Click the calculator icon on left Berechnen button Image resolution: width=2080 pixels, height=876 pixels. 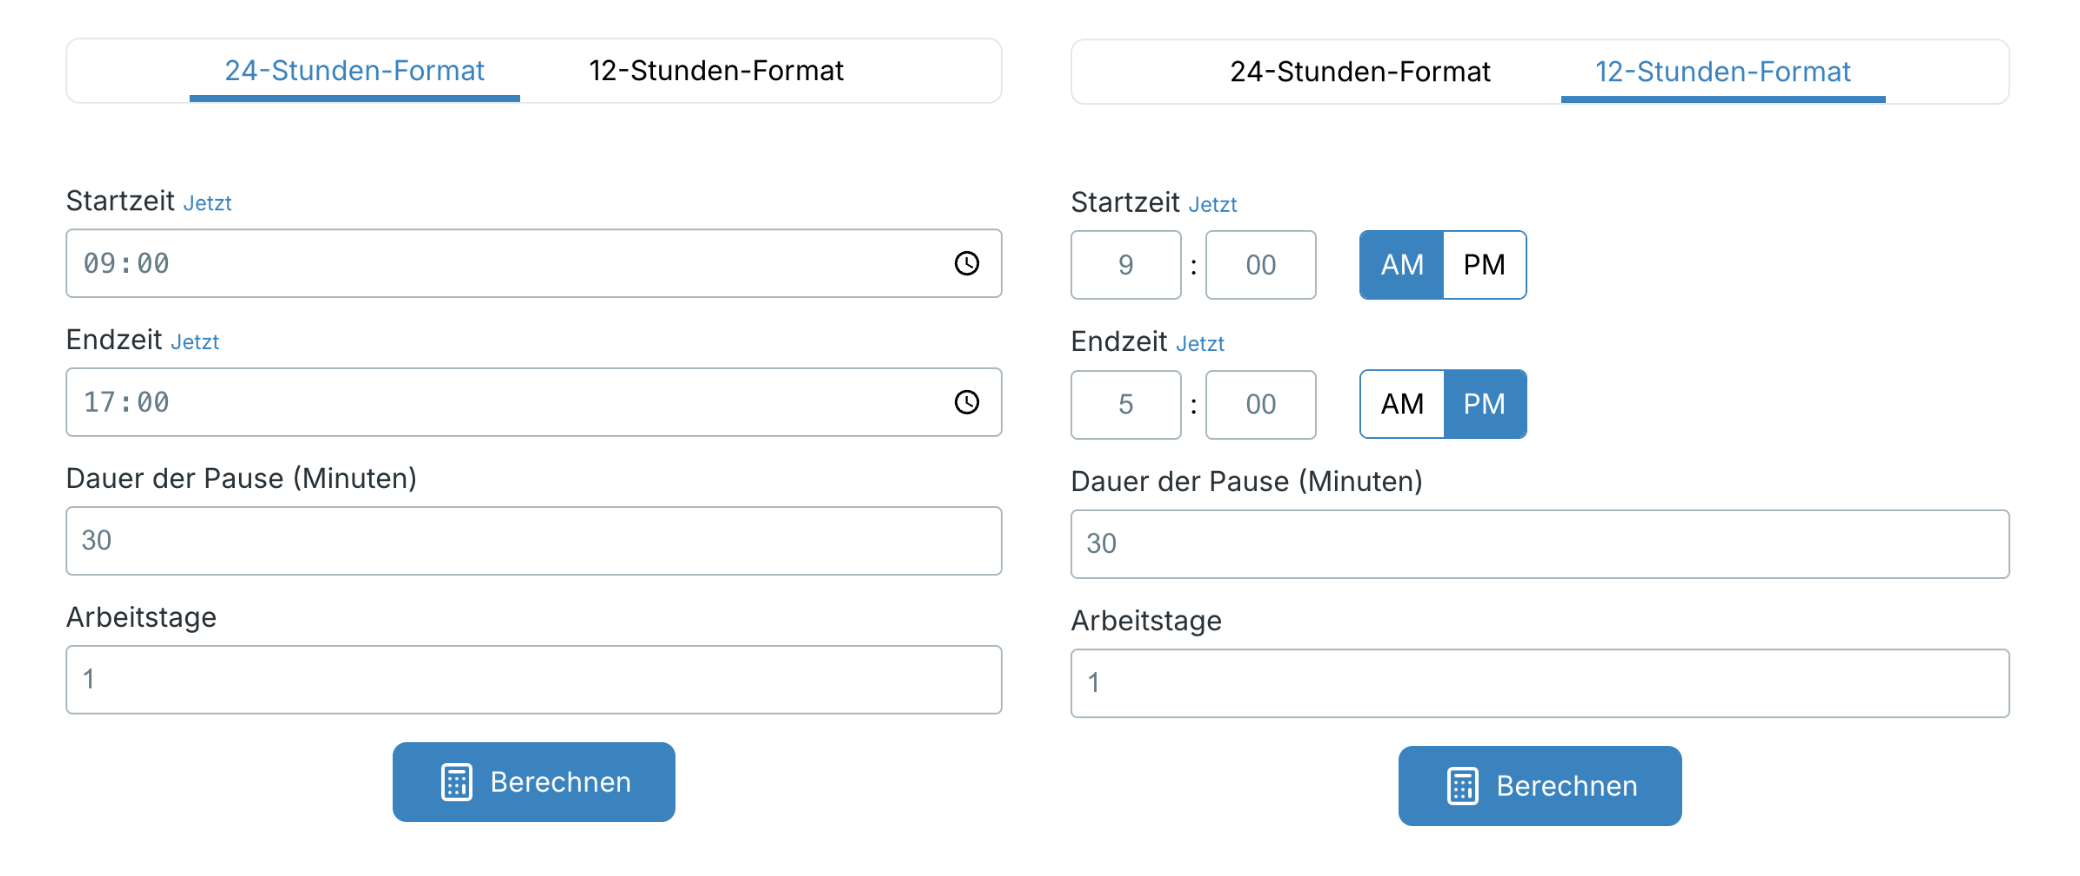pos(457,782)
